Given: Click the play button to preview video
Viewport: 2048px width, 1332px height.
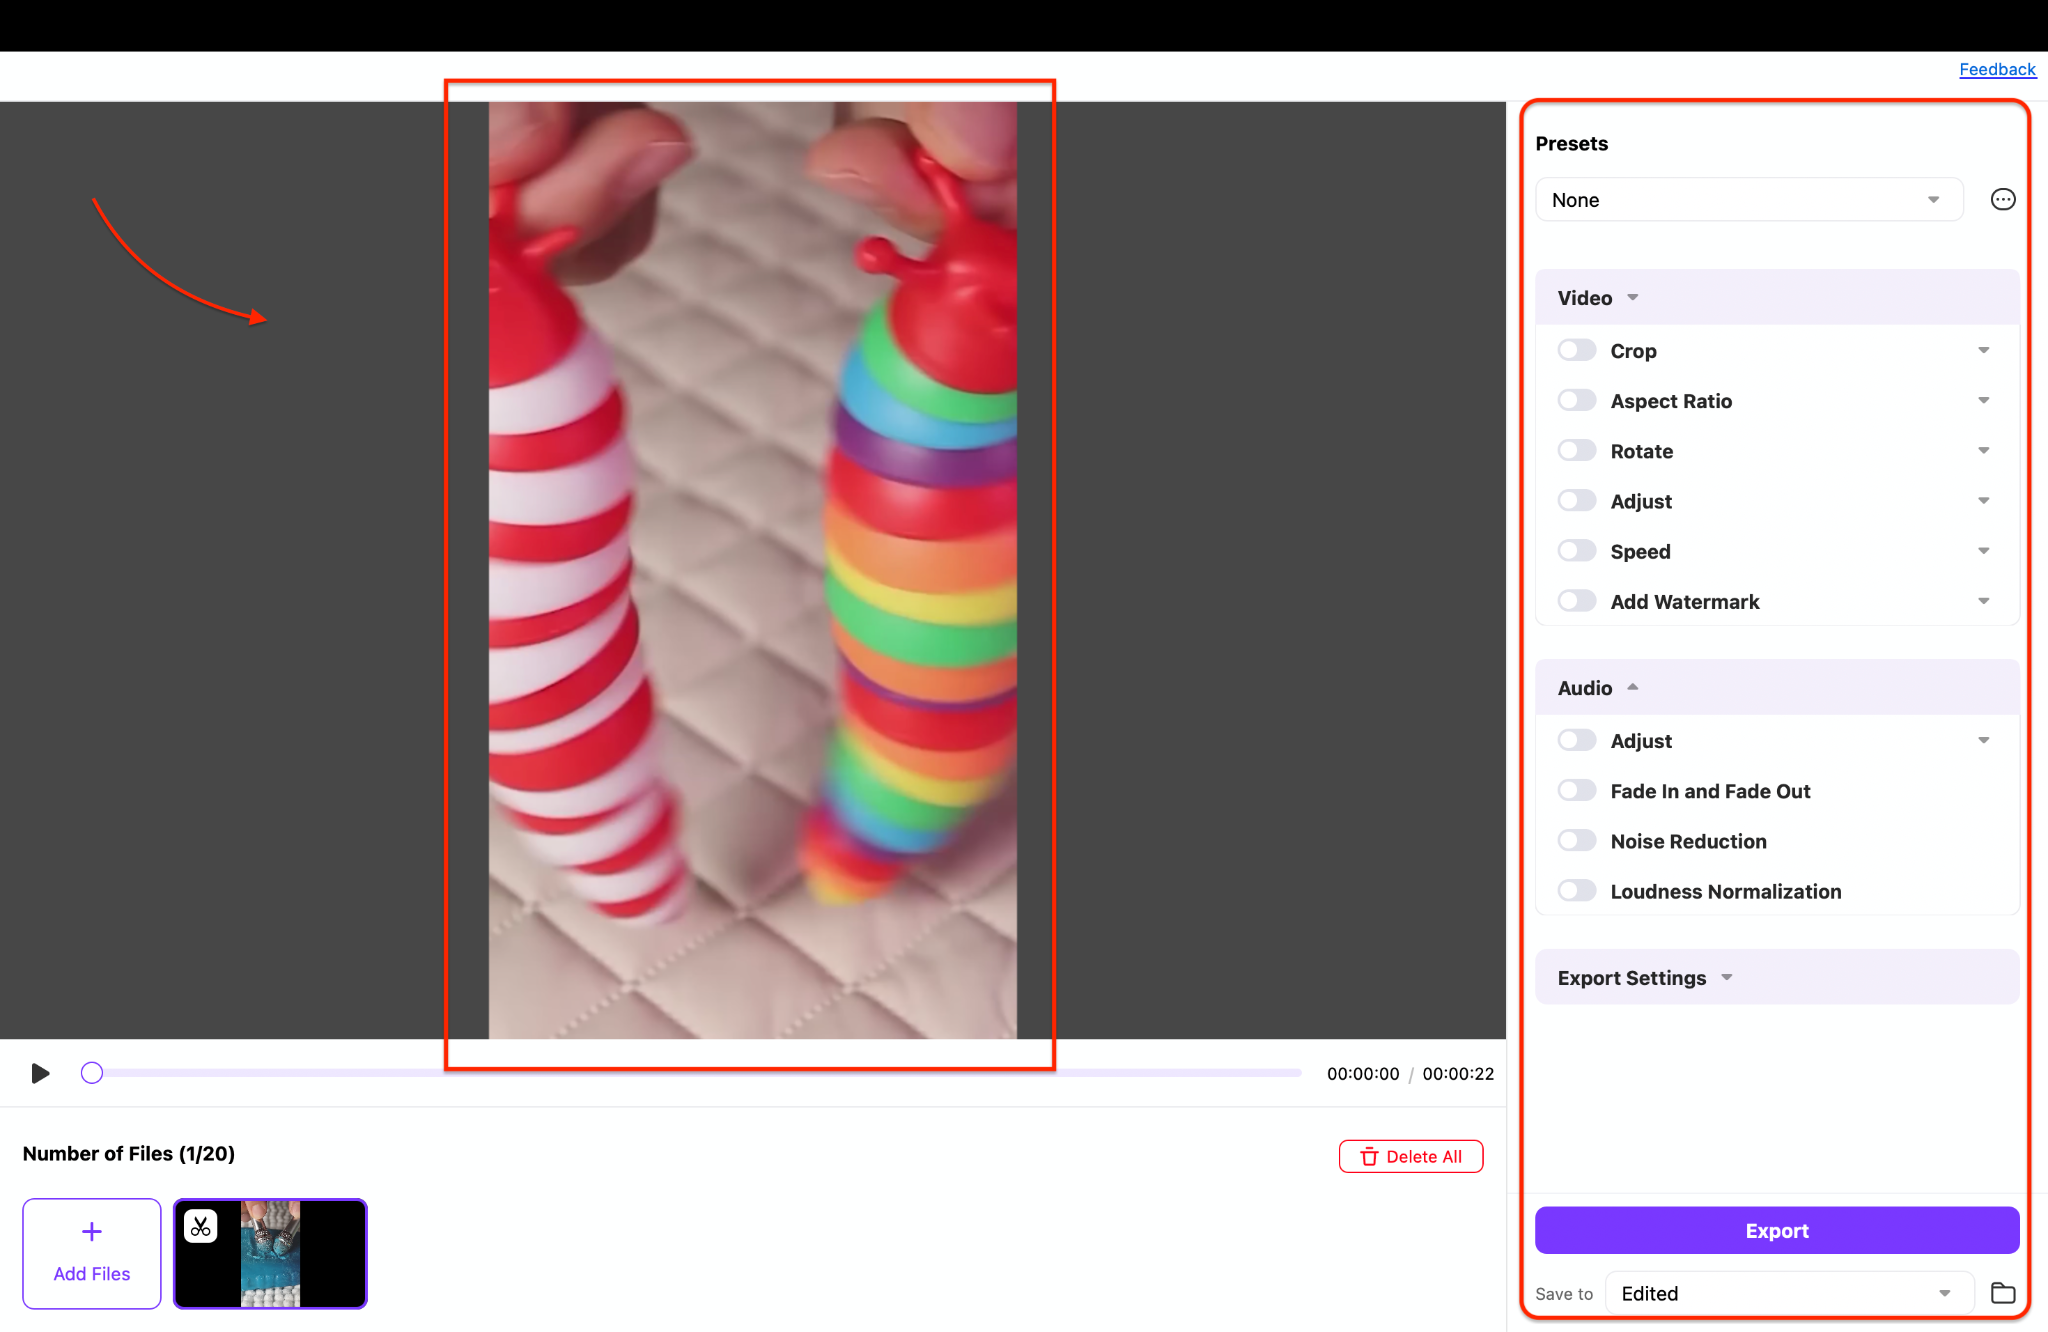Looking at the screenshot, I should point(40,1073).
